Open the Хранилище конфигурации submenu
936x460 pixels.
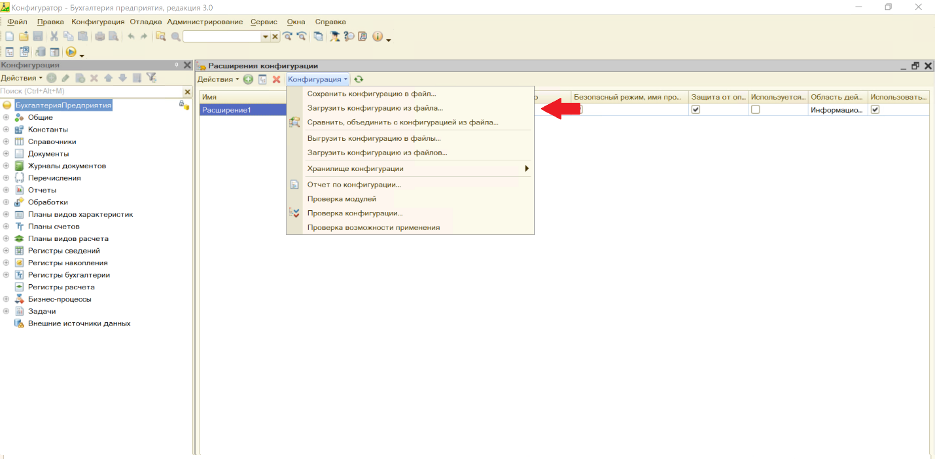coord(410,169)
